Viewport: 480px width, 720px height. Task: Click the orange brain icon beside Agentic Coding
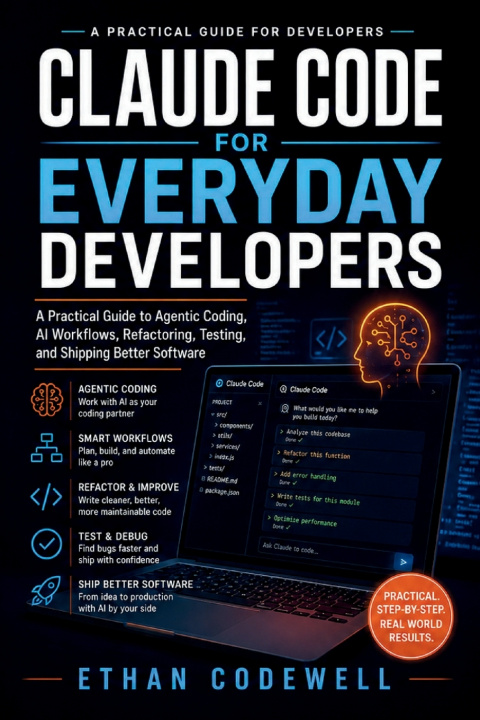point(46,400)
